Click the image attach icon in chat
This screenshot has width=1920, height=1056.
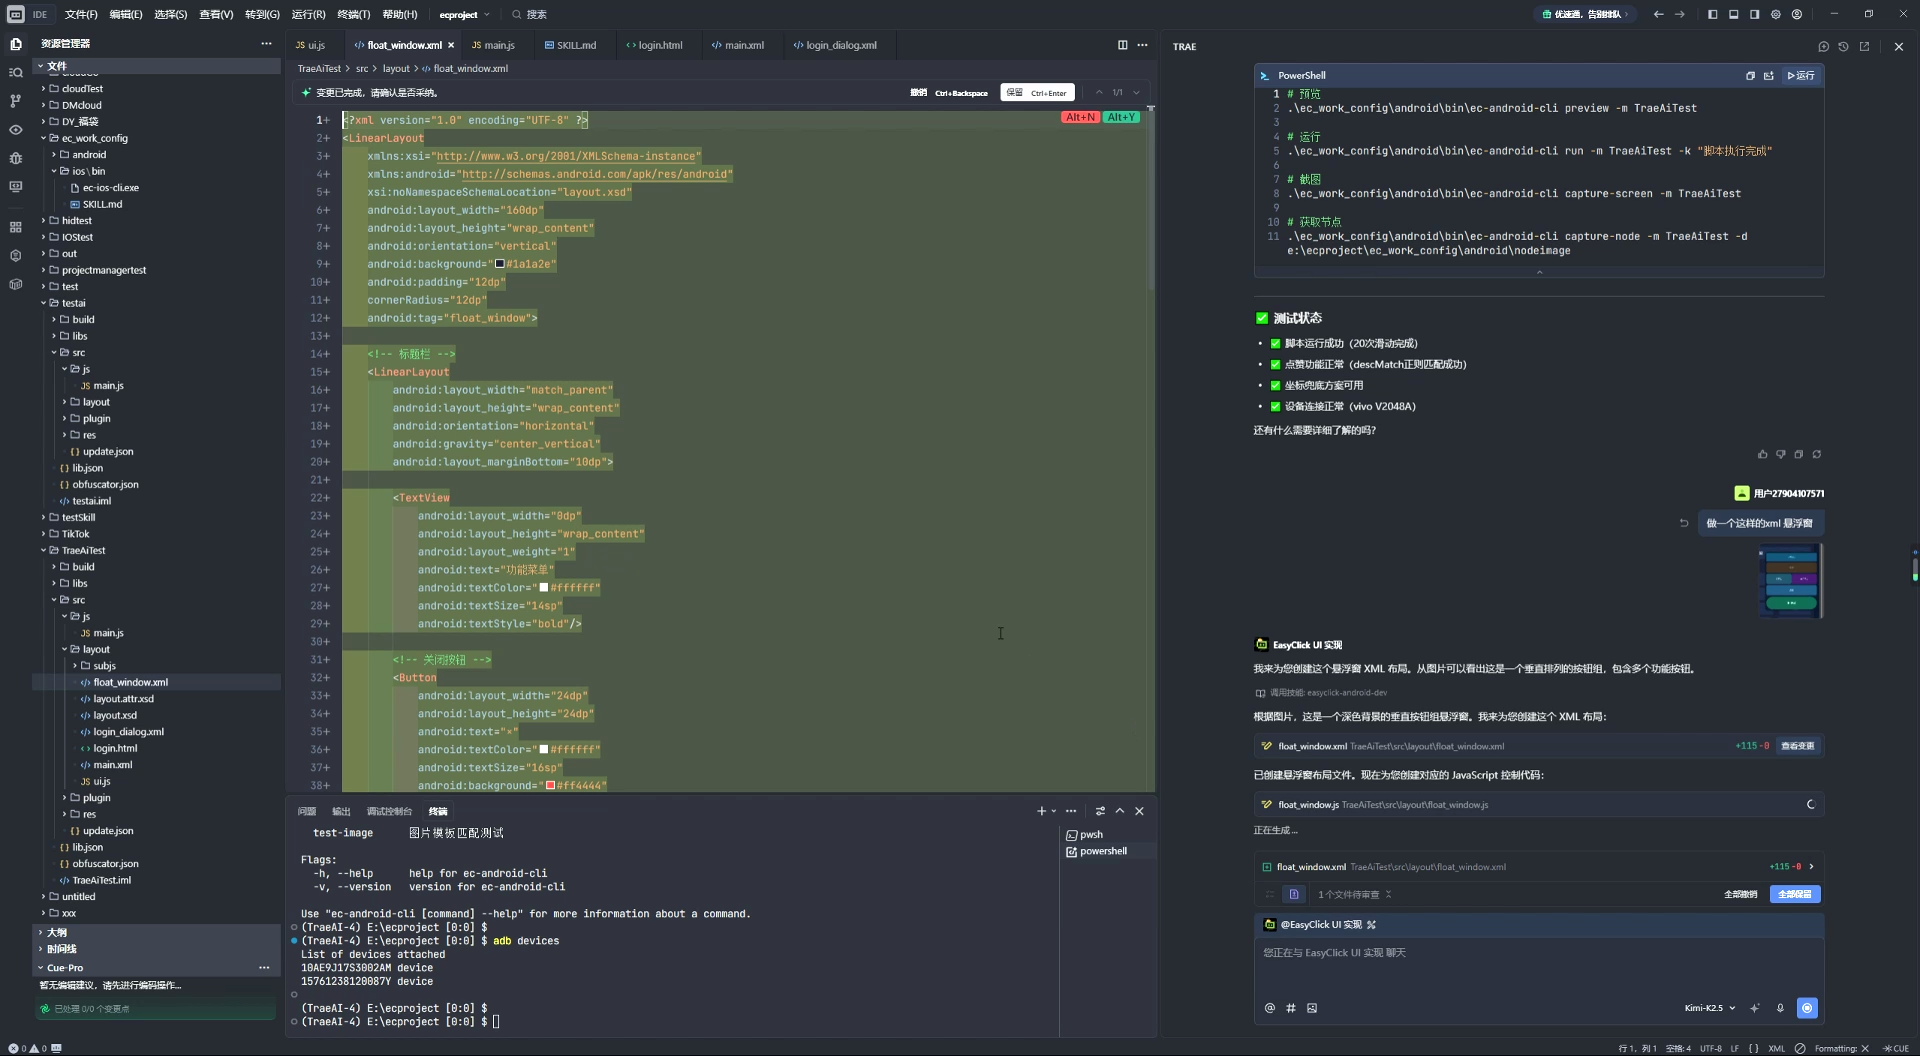pyautogui.click(x=1312, y=1008)
